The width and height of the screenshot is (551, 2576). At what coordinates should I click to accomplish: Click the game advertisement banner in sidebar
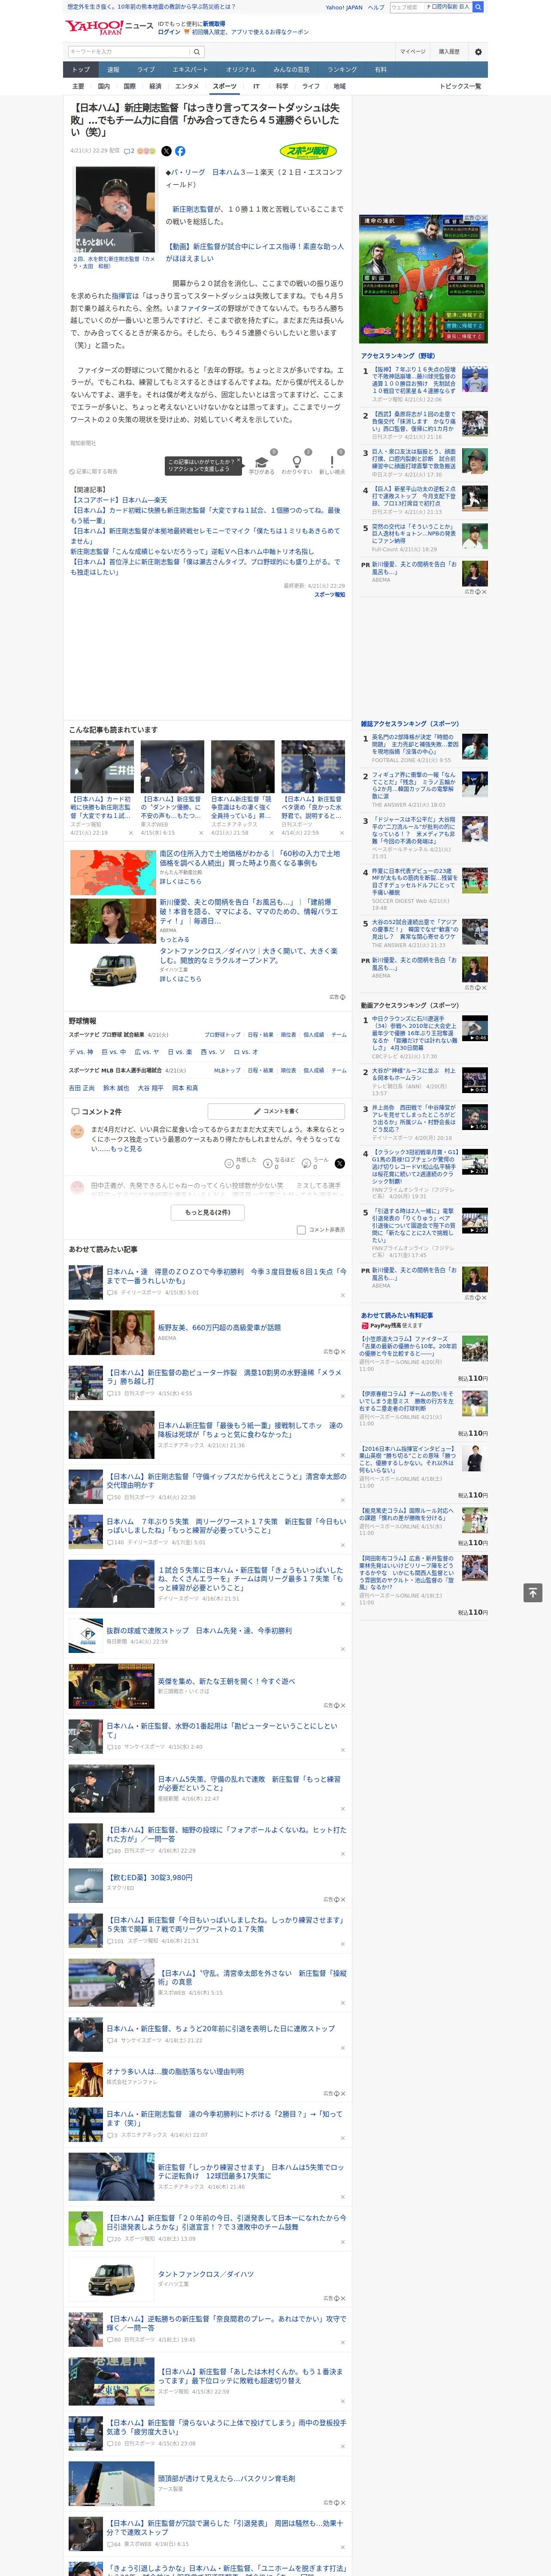pos(423,278)
